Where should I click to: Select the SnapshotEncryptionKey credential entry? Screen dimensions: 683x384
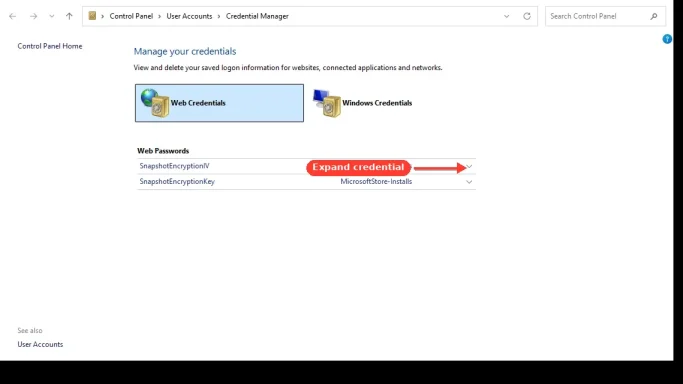177,182
